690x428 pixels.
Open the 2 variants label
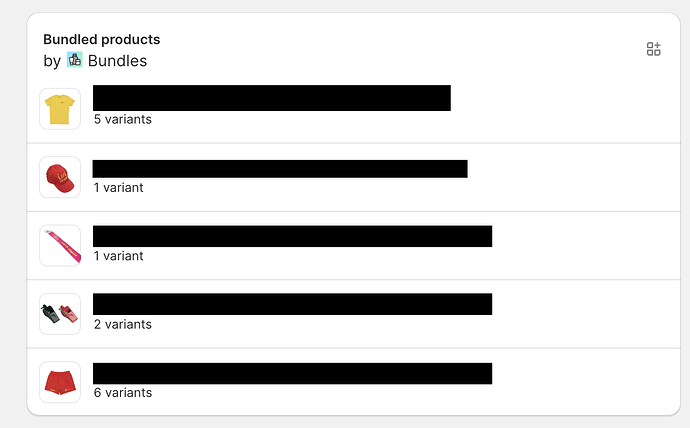[x=122, y=324]
